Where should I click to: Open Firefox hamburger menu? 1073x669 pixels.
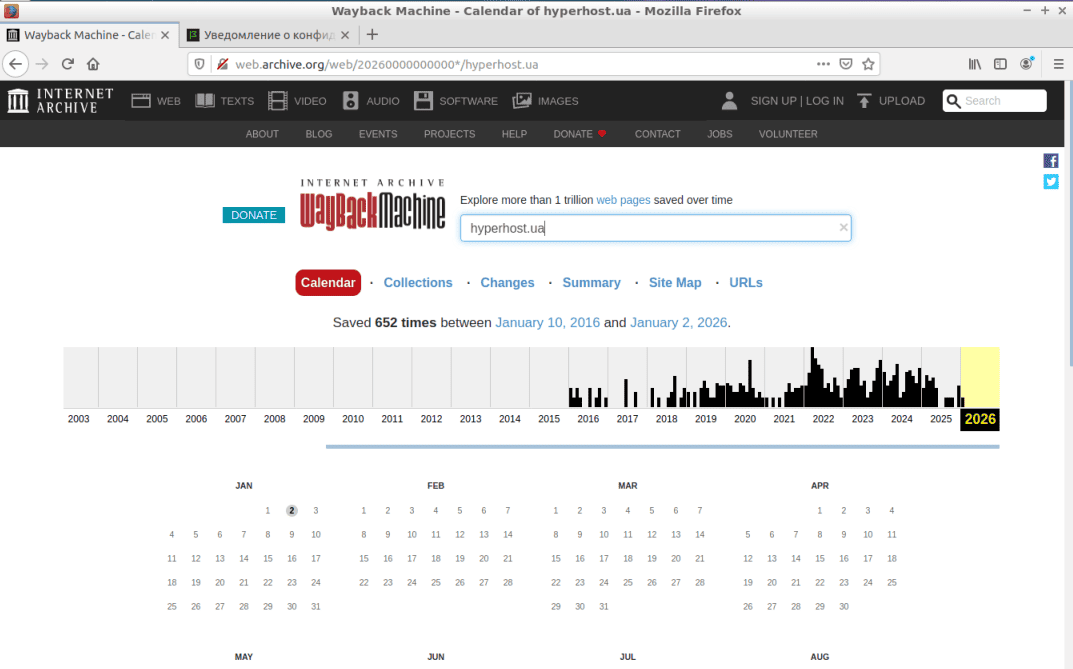click(x=1059, y=64)
